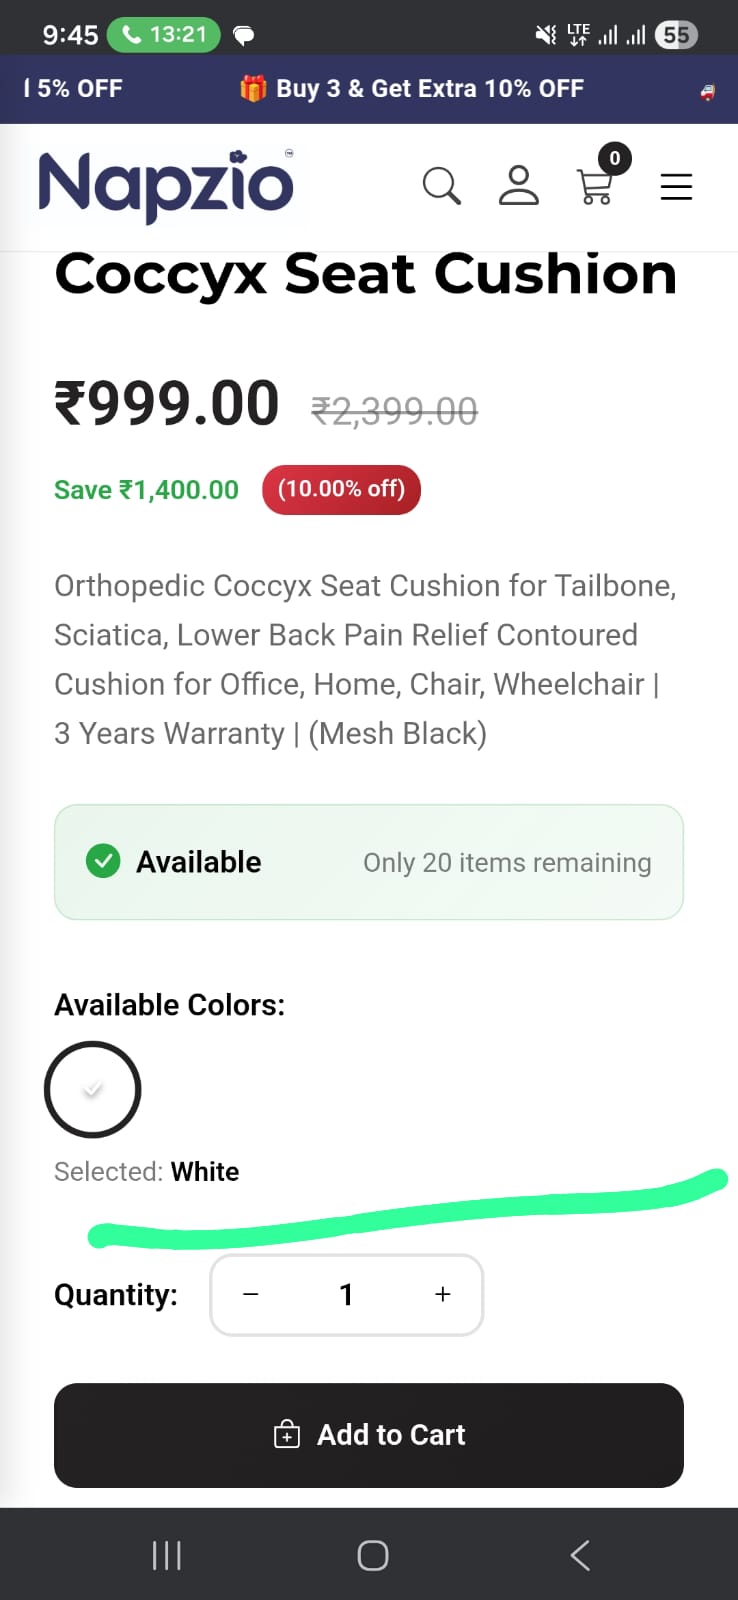738x1600 pixels.
Task: Decrease quantity with minus button
Action: click(251, 1295)
